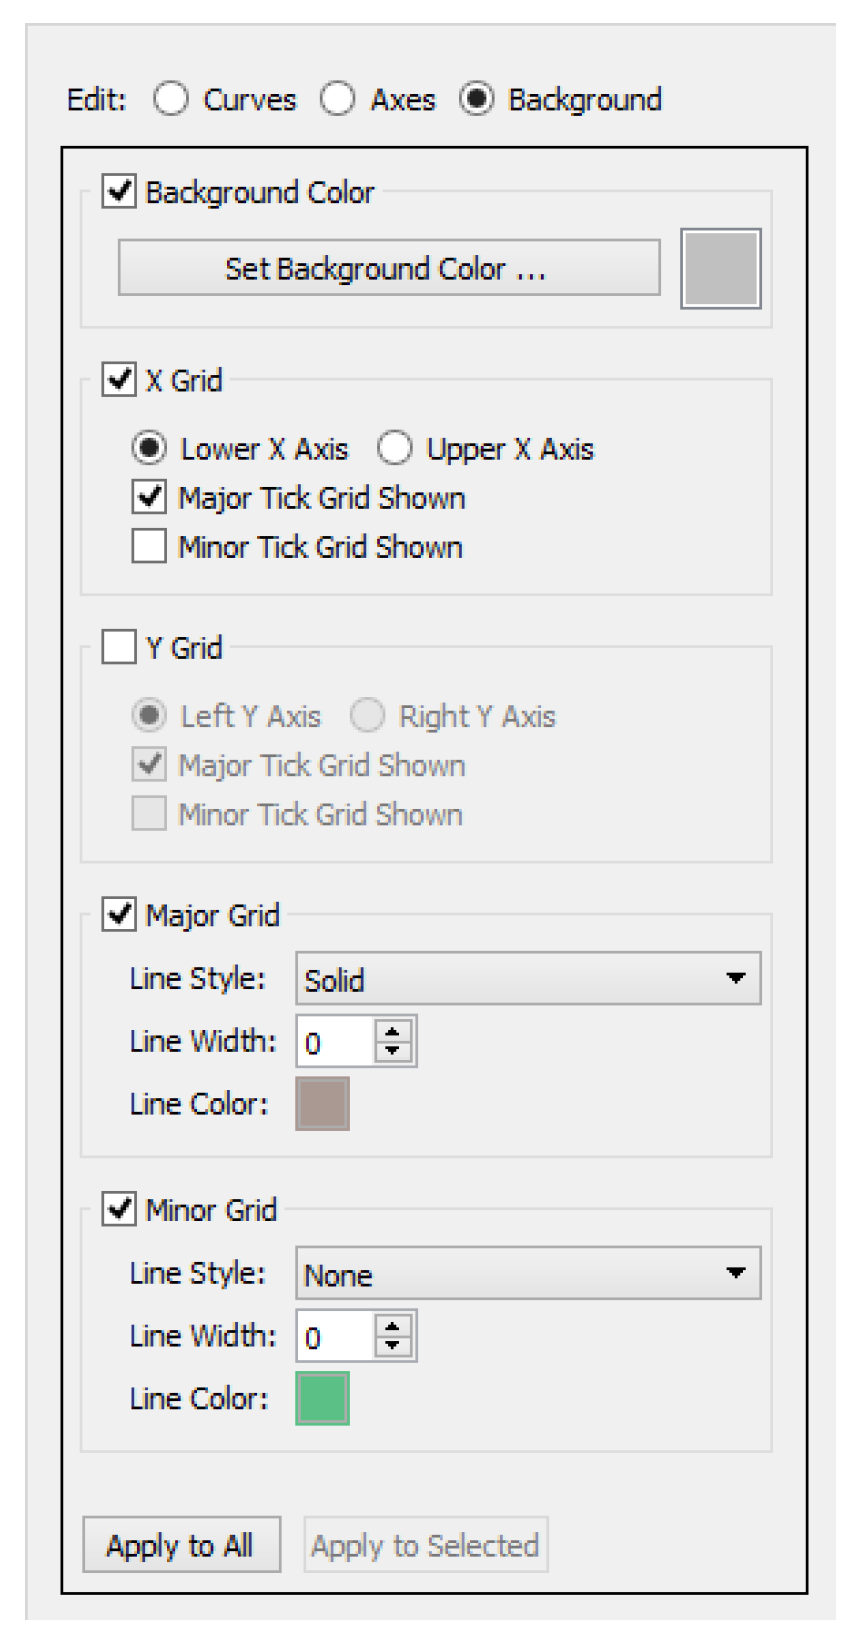Click the green Minor Grid color swatch
Viewport: 857px width, 1630px height.
pyautogui.click(x=322, y=1398)
